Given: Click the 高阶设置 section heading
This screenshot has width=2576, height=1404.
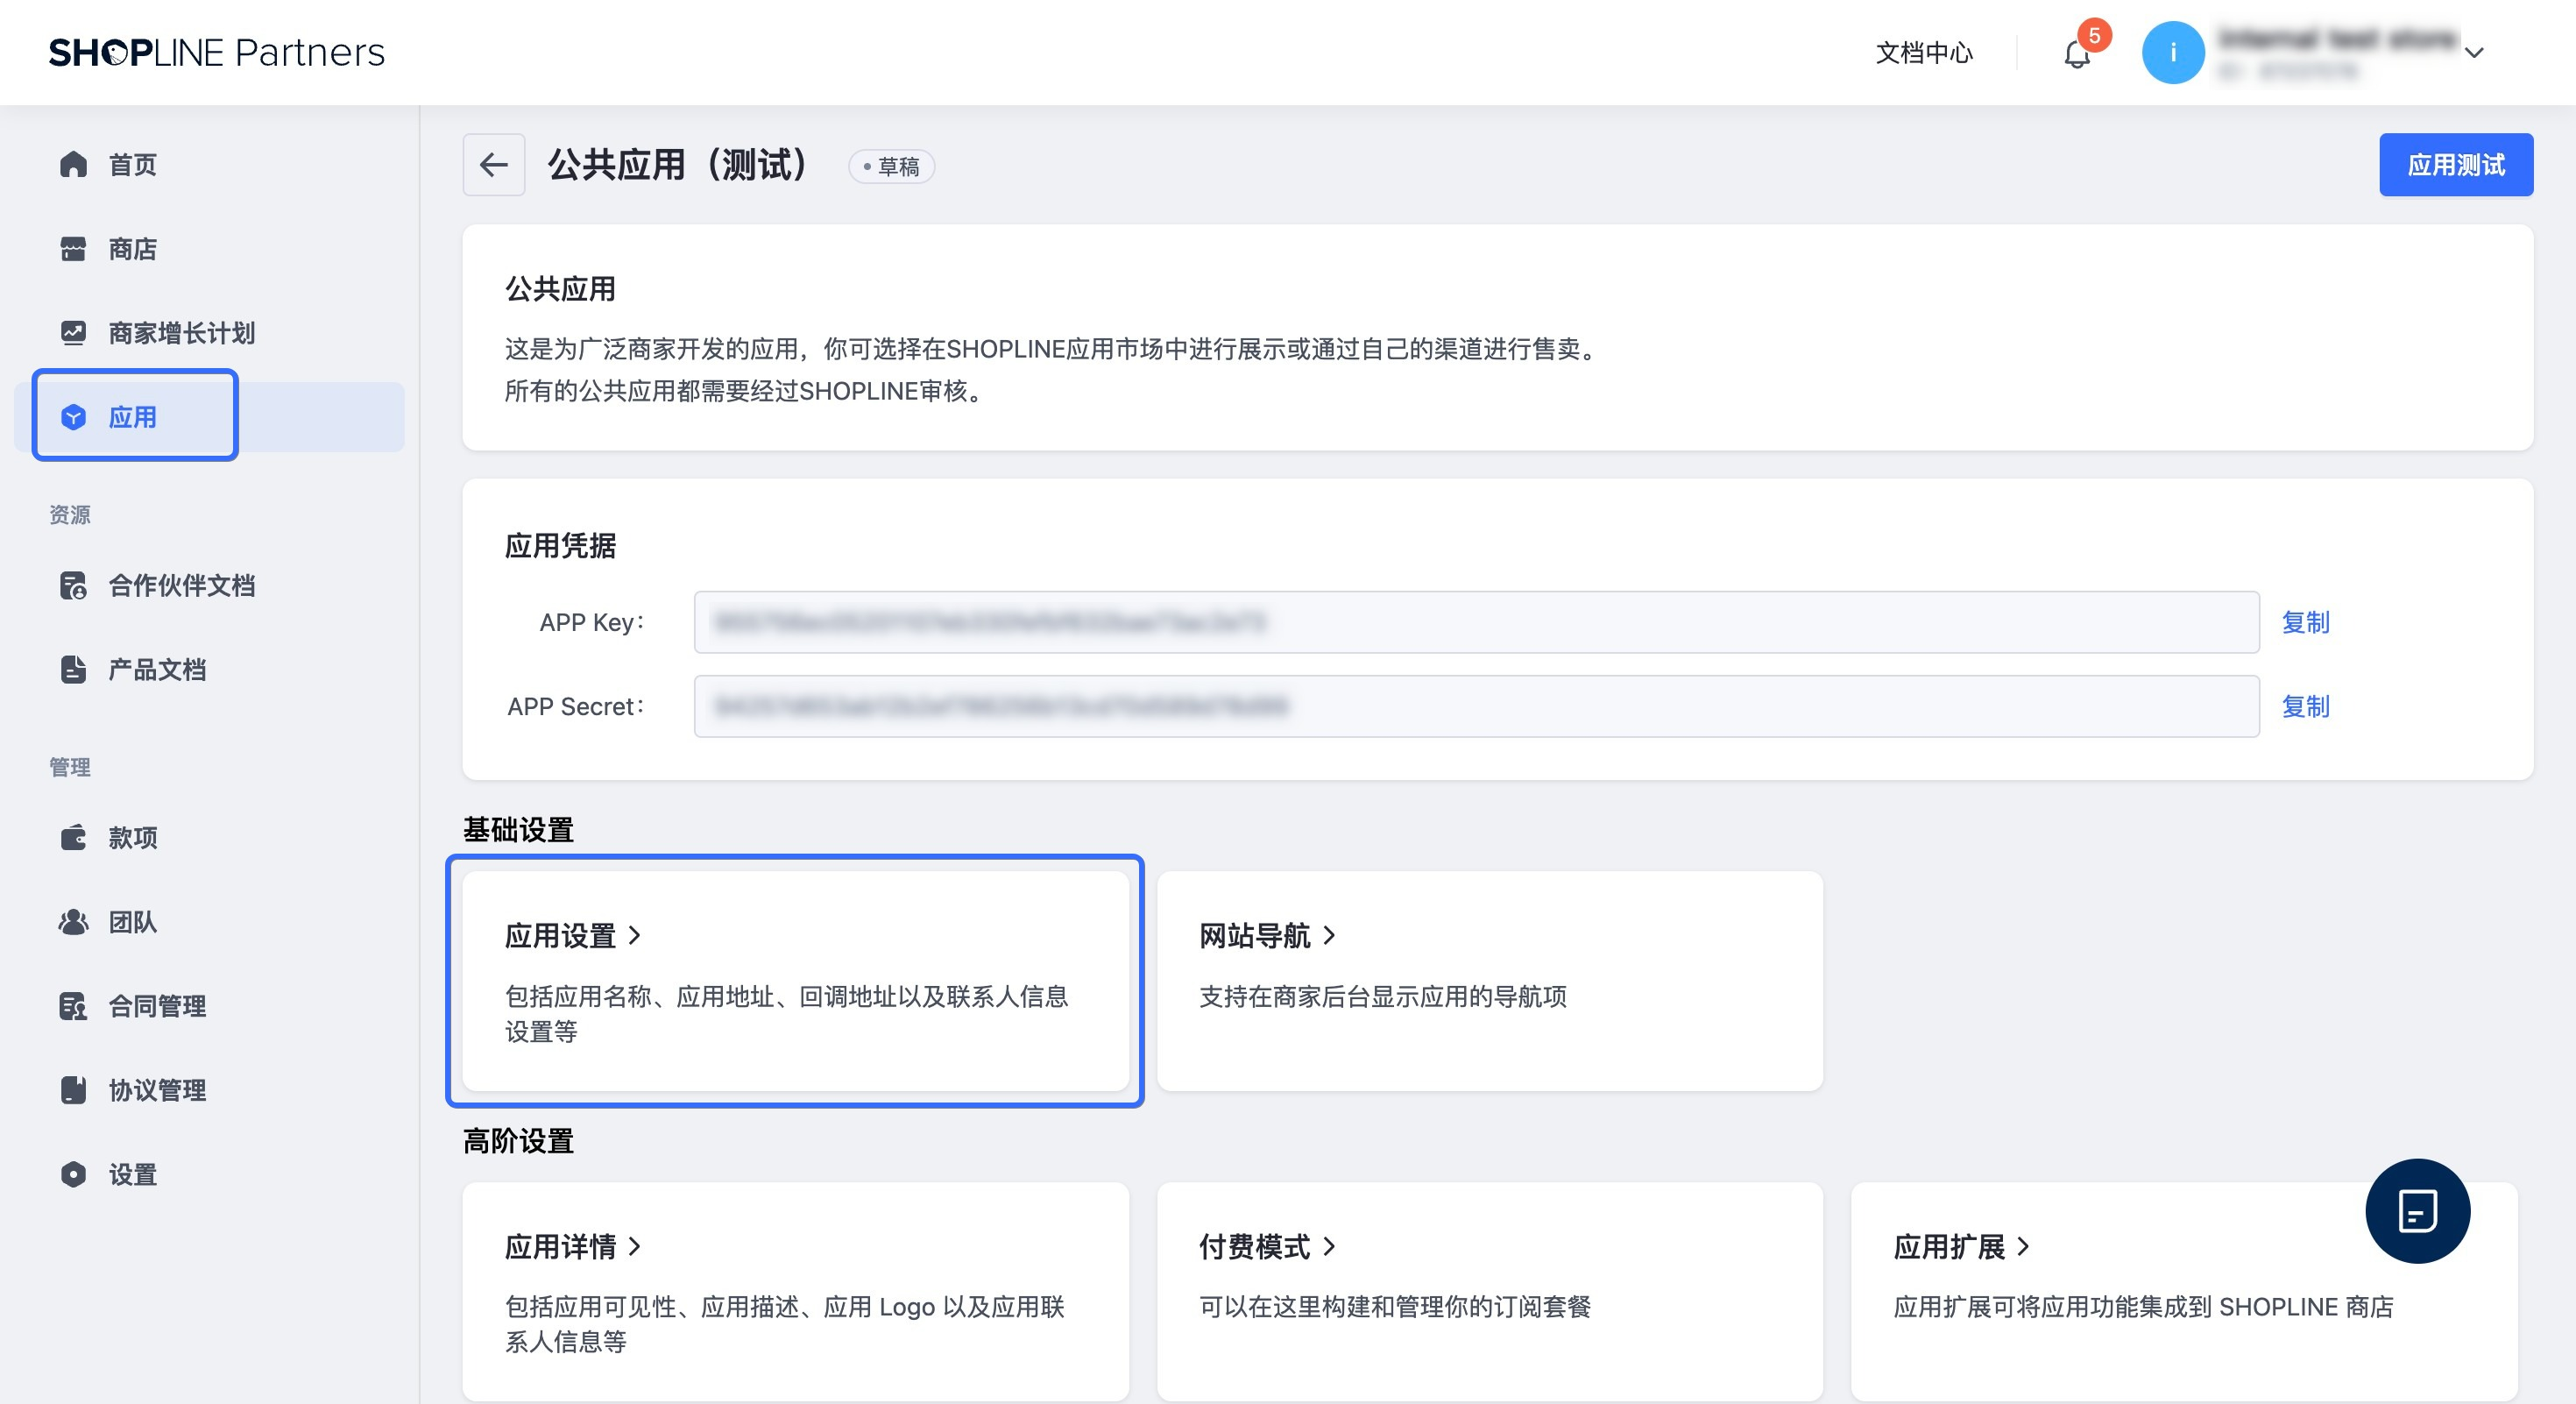Looking at the screenshot, I should (x=518, y=1140).
